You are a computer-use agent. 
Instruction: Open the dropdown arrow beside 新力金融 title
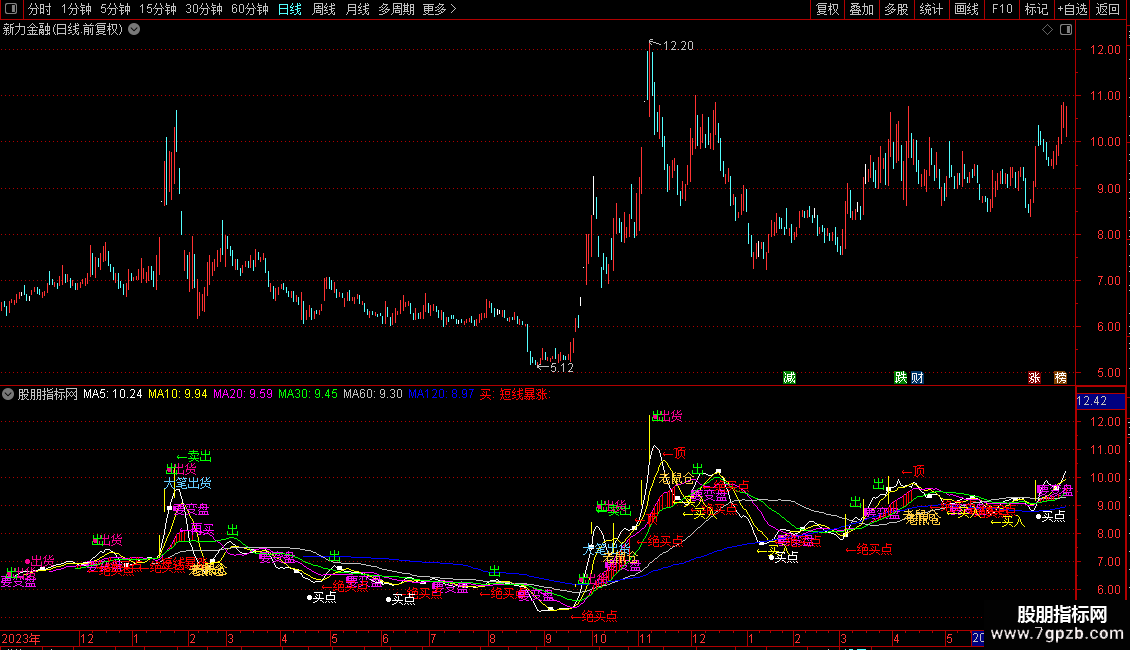(x=134, y=30)
